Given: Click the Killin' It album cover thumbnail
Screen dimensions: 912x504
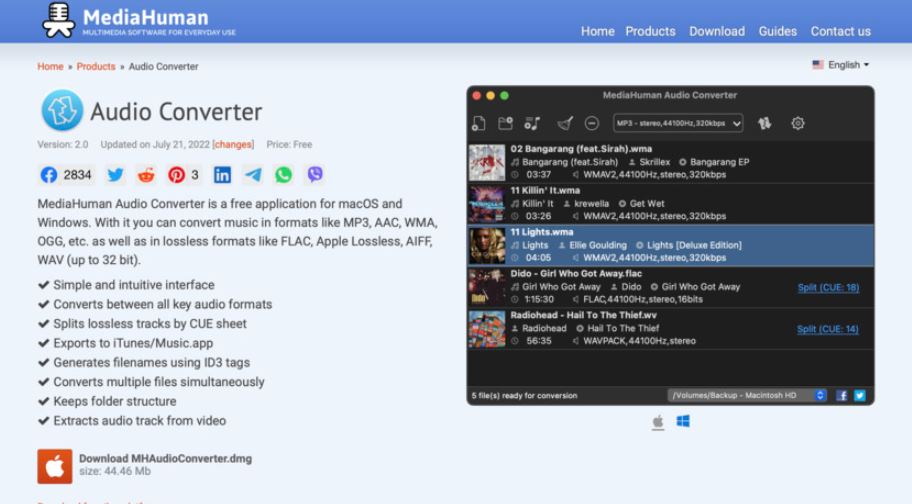Looking at the screenshot, I should (487, 204).
